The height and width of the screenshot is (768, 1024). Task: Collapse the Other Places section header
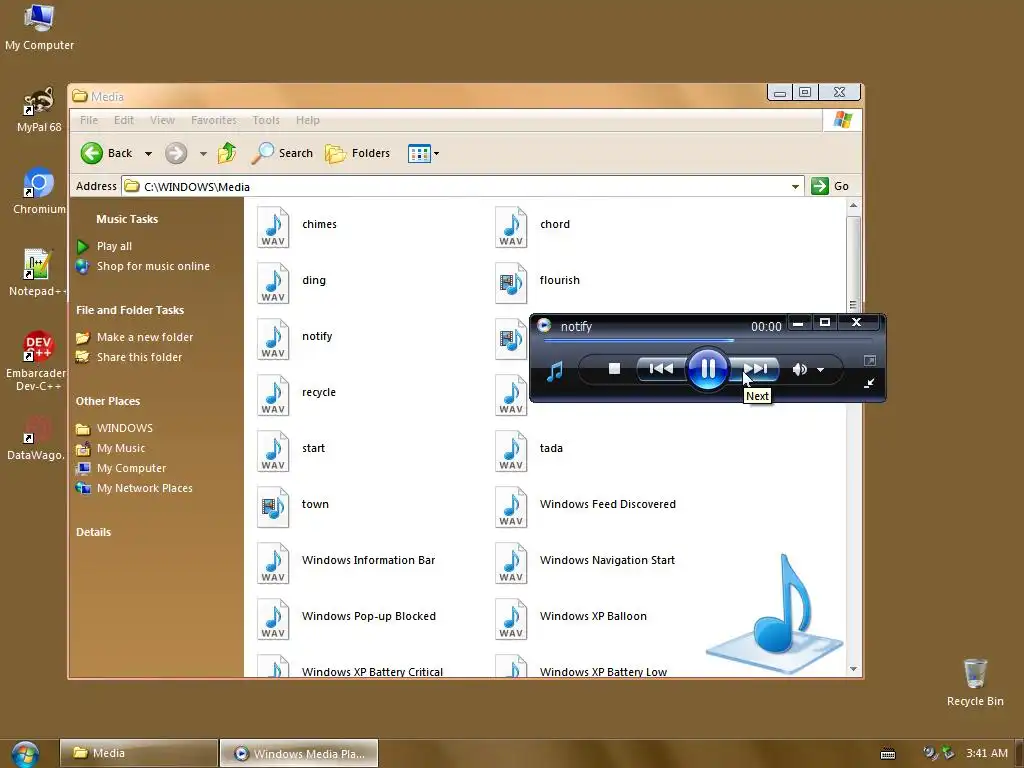107,401
